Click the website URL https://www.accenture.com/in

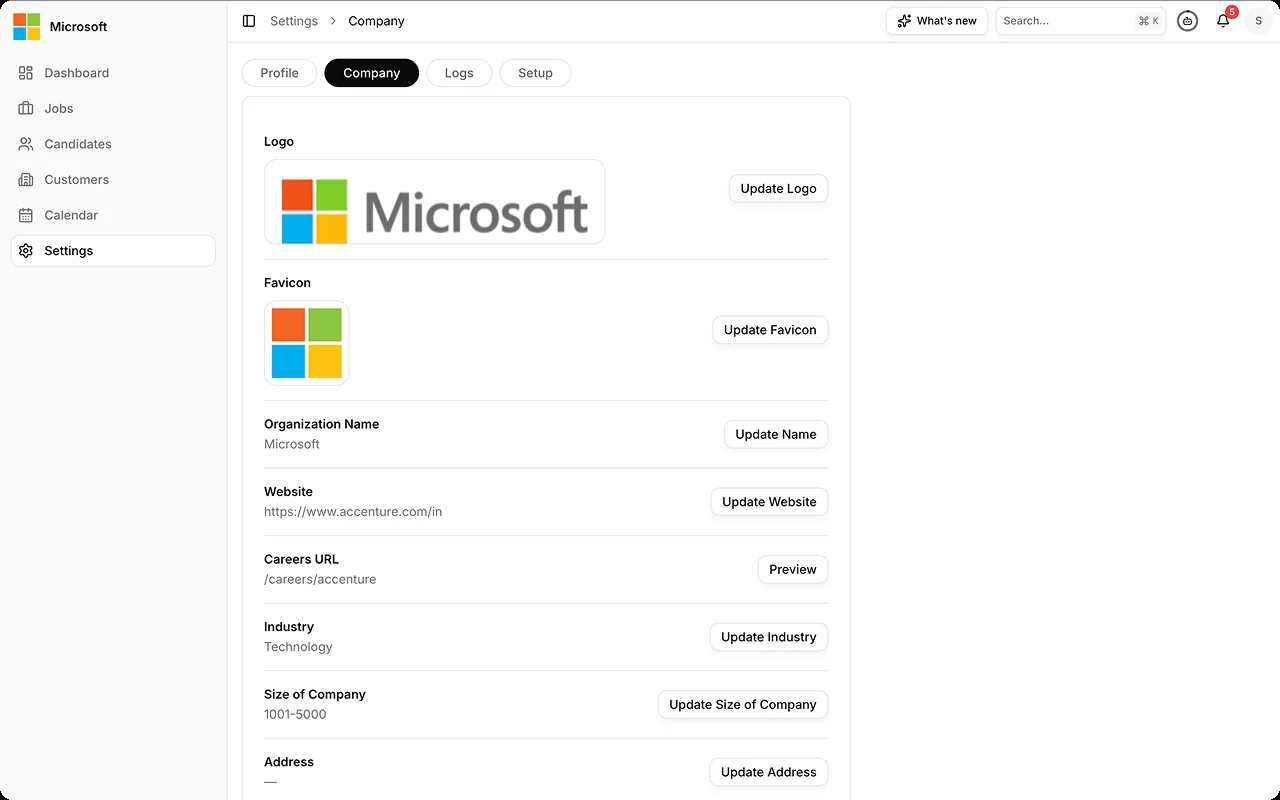pyautogui.click(x=353, y=512)
